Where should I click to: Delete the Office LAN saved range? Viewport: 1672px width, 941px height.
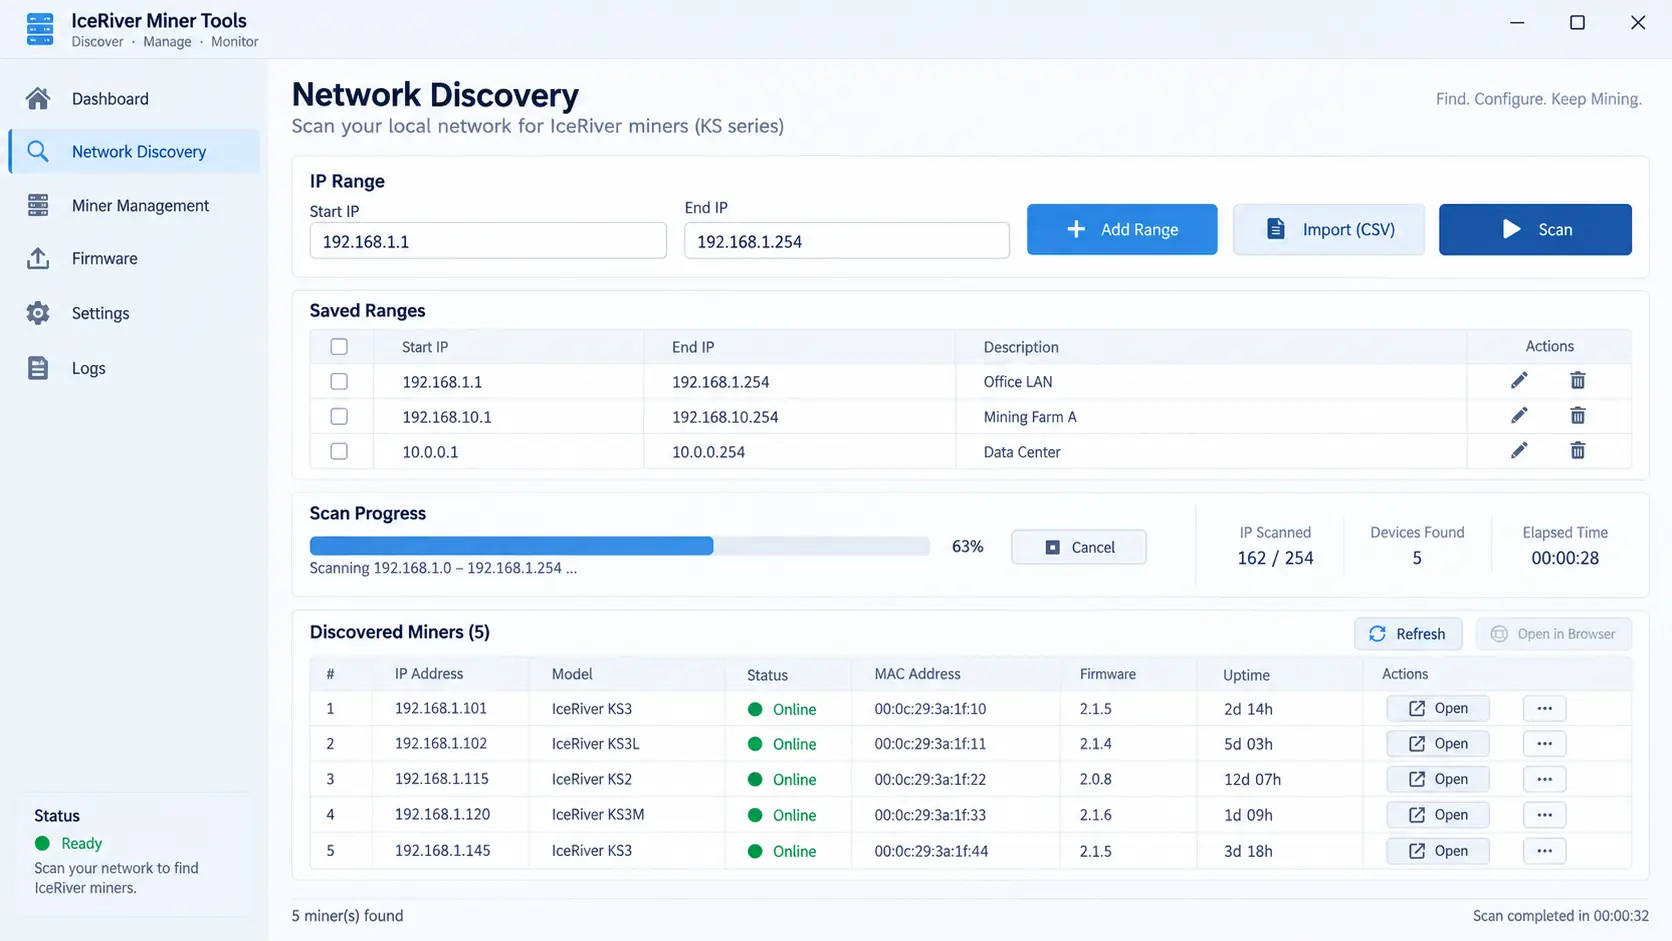pyautogui.click(x=1577, y=381)
